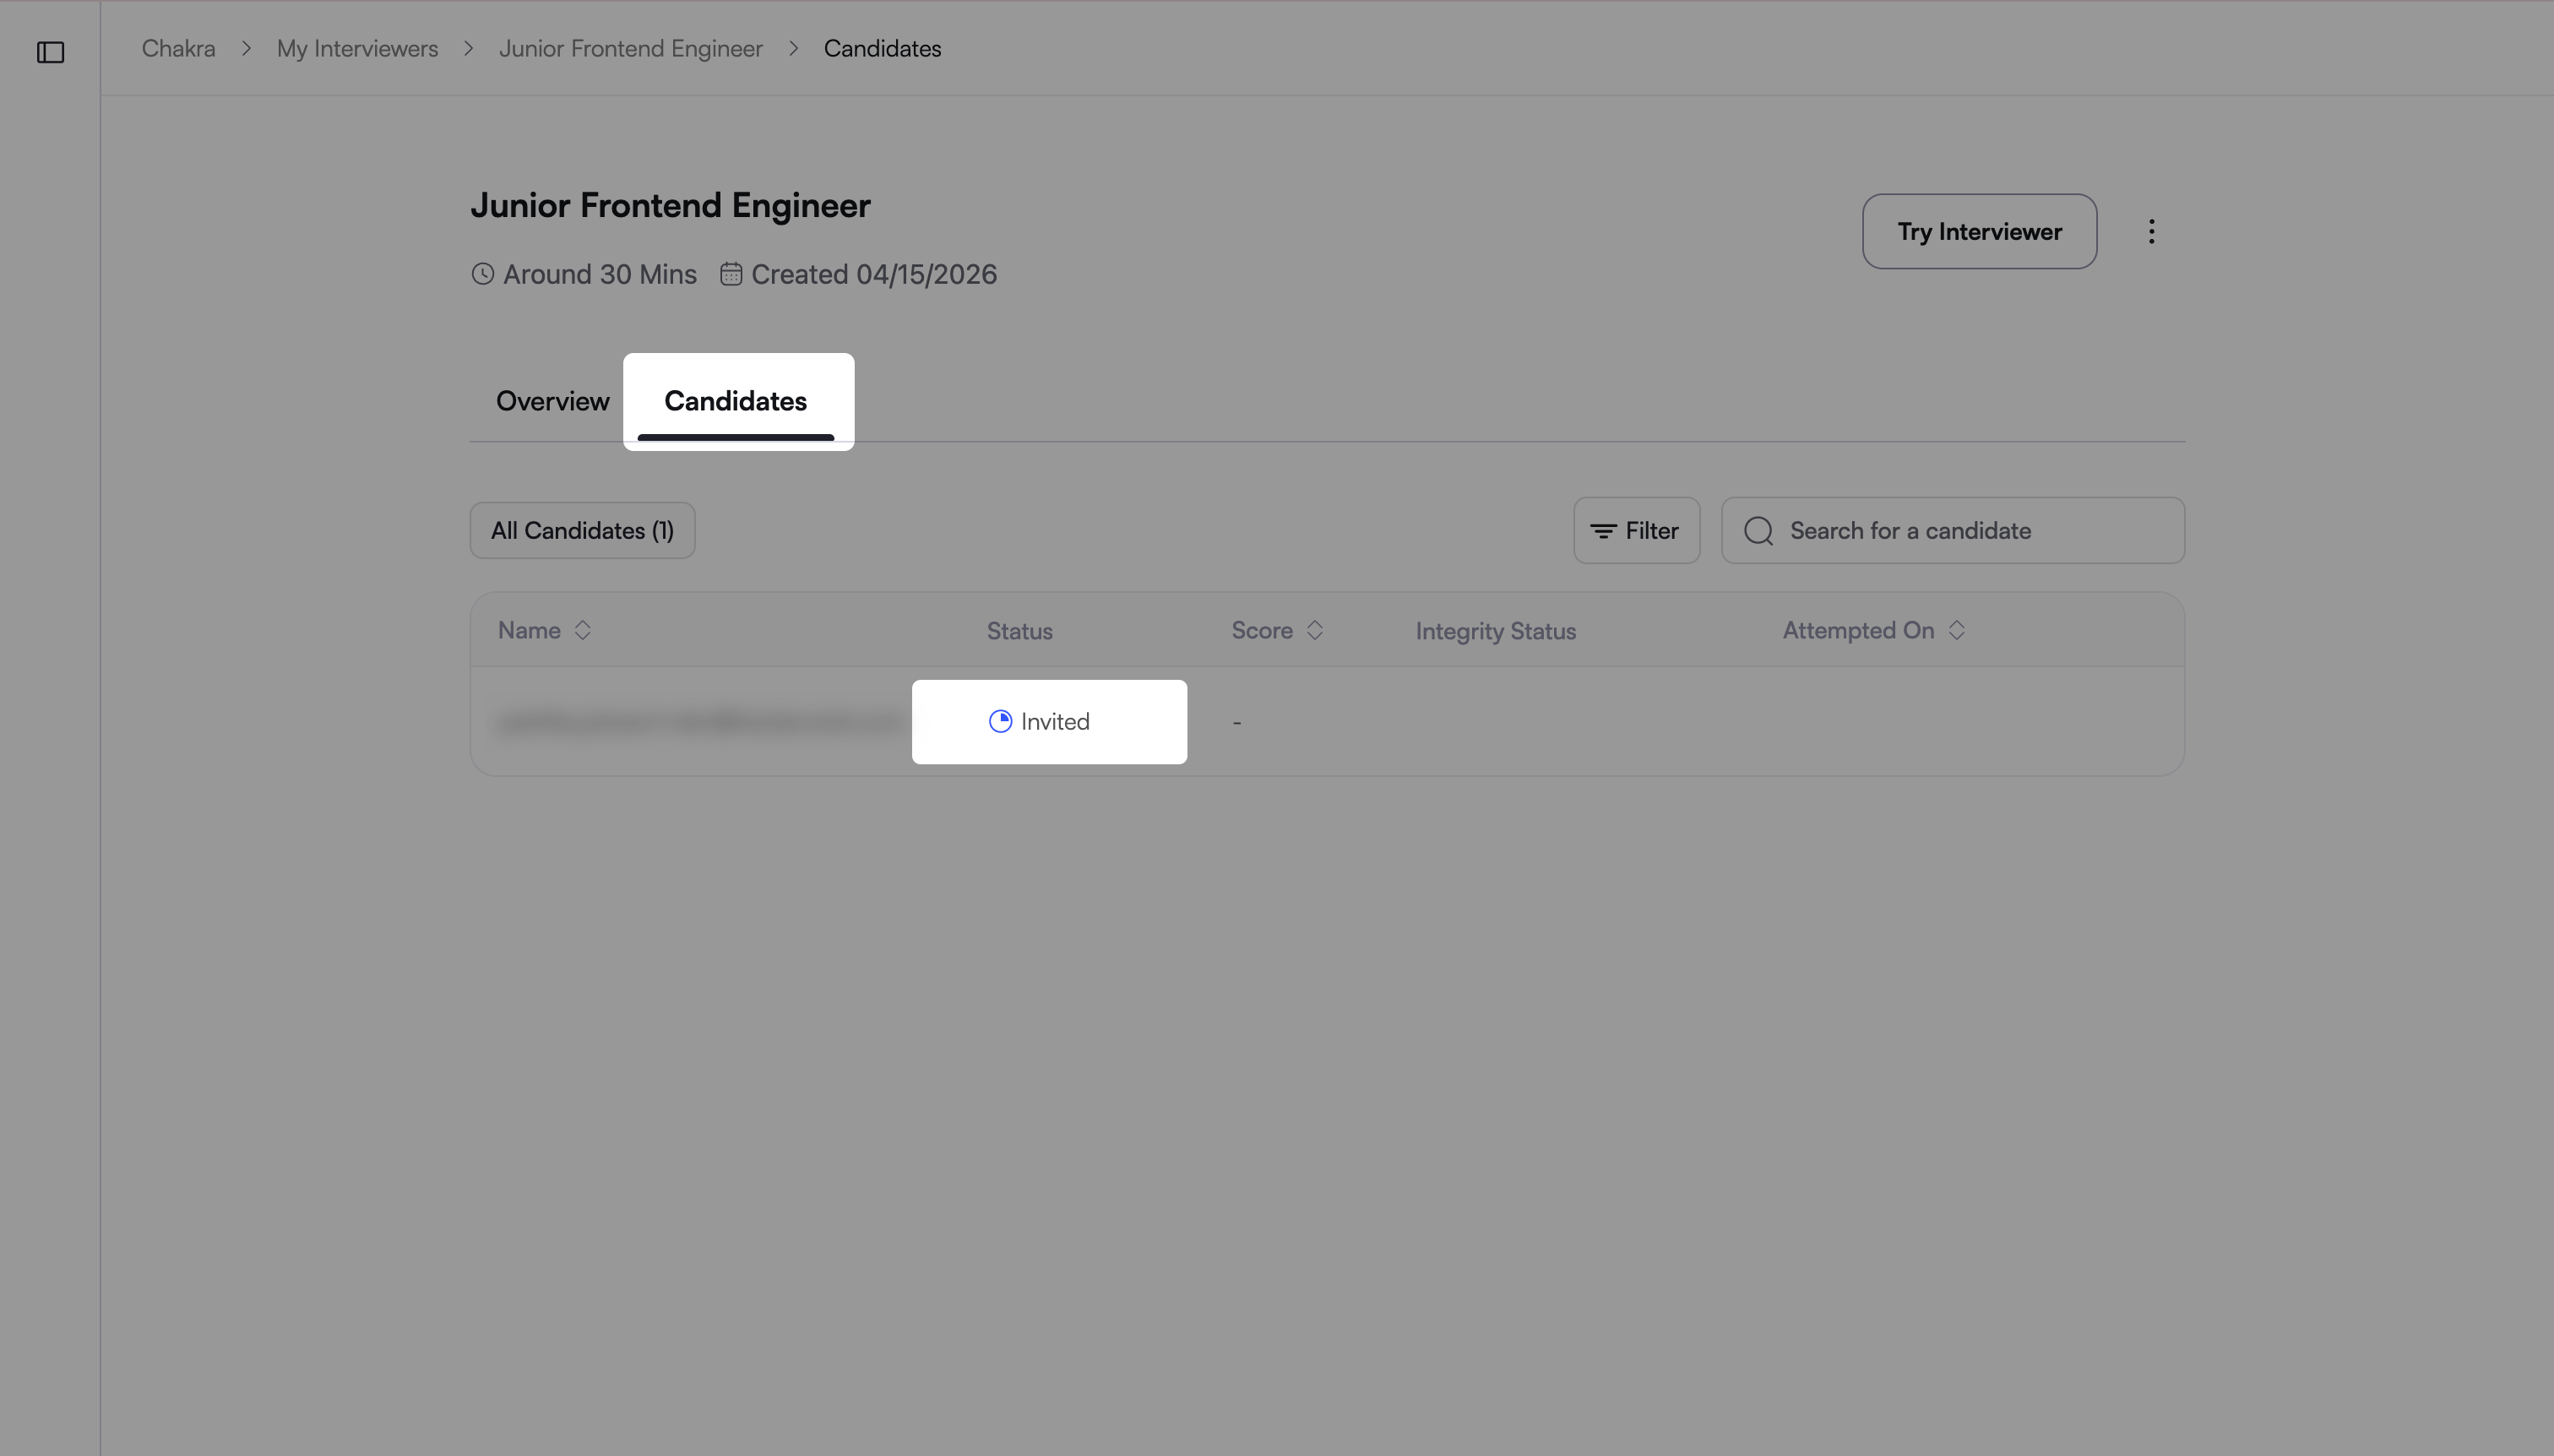Image resolution: width=2554 pixels, height=1456 pixels.
Task: Sort candidates by Name column arrows
Action: tap(583, 630)
